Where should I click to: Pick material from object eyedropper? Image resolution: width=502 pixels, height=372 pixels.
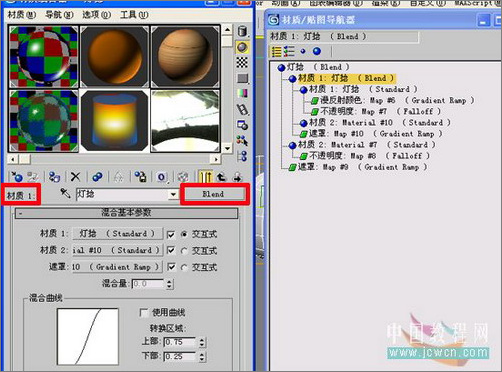pos(65,193)
